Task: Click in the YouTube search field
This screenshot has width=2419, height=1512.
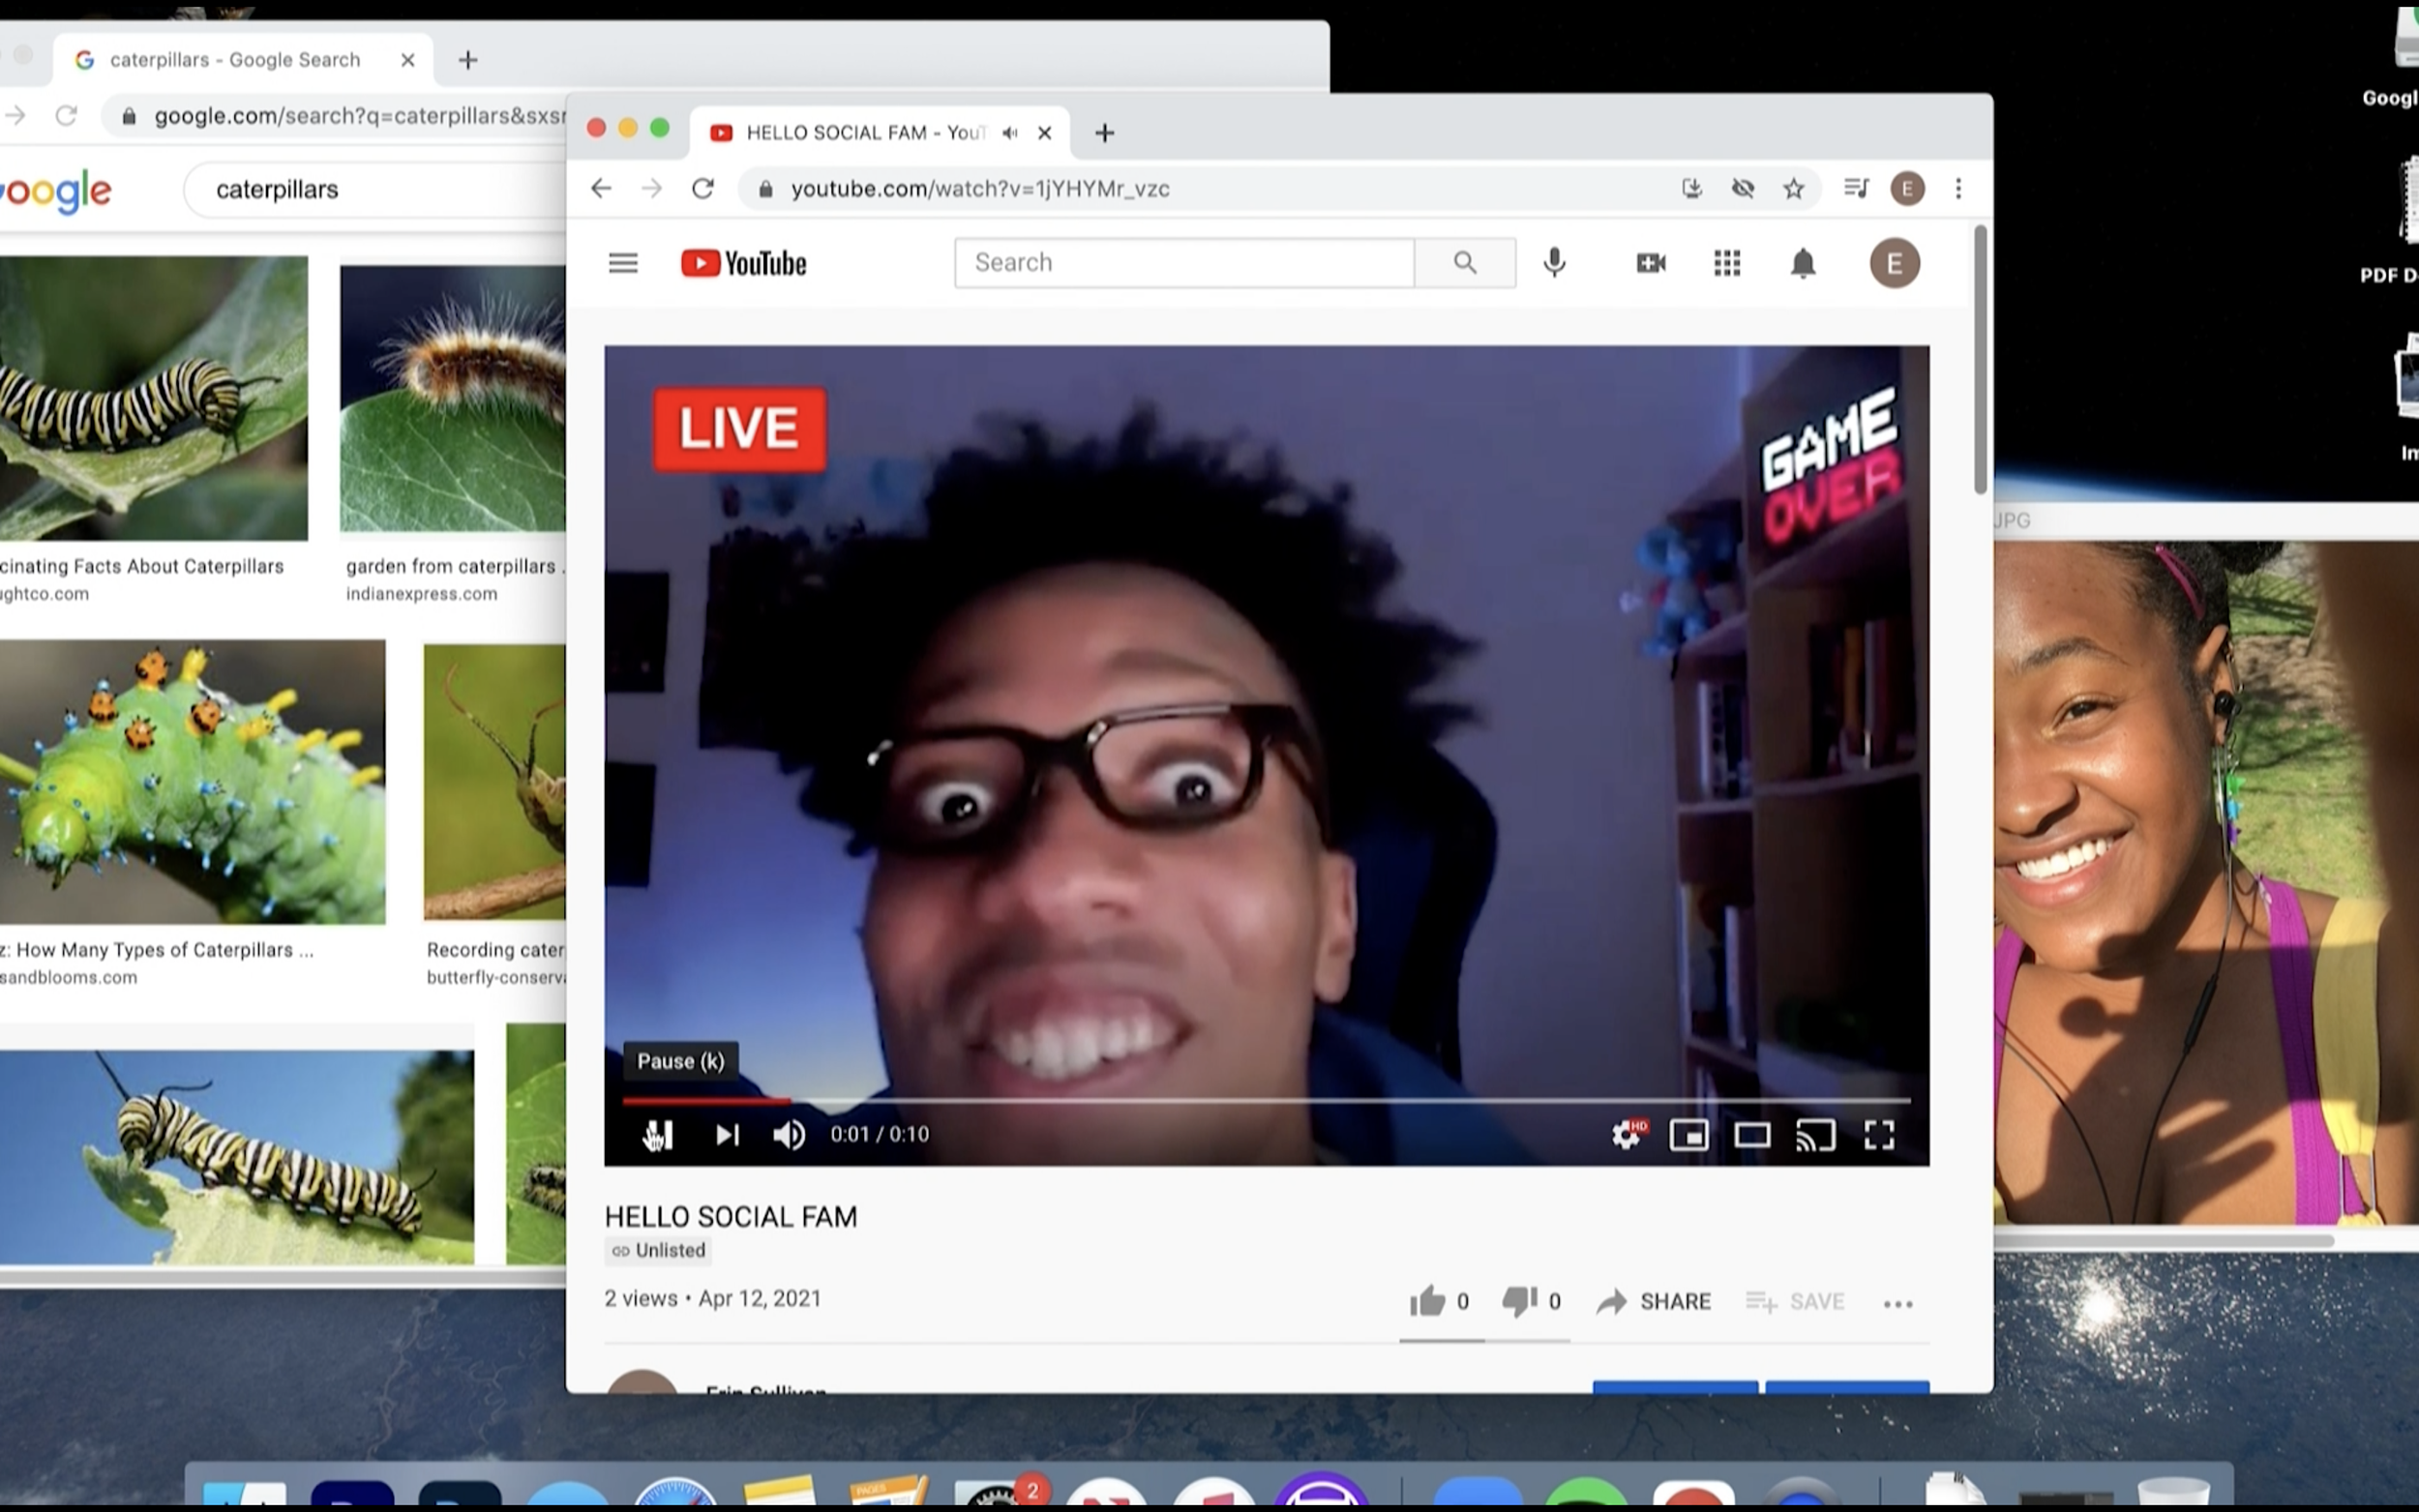Action: pyautogui.click(x=1185, y=263)
